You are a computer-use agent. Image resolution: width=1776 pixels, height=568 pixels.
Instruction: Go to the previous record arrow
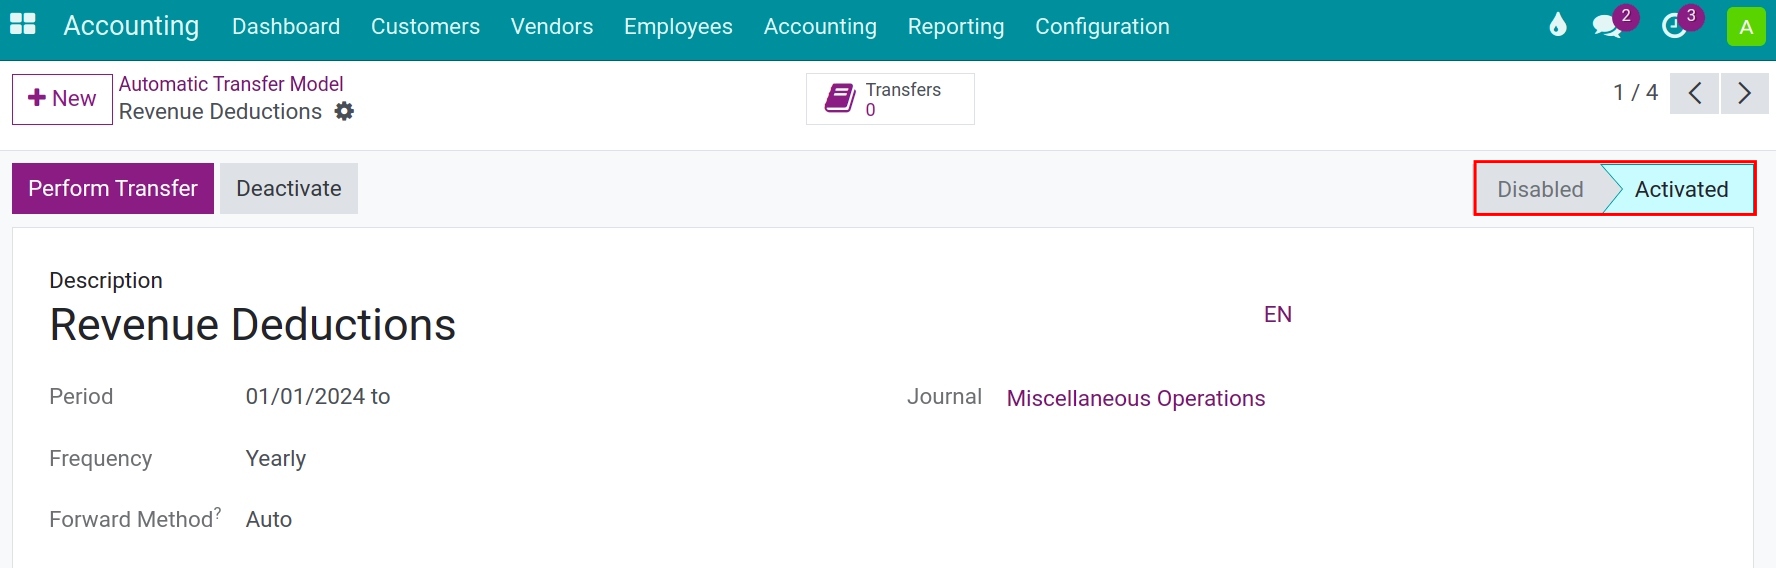(x=1694, y=93)
